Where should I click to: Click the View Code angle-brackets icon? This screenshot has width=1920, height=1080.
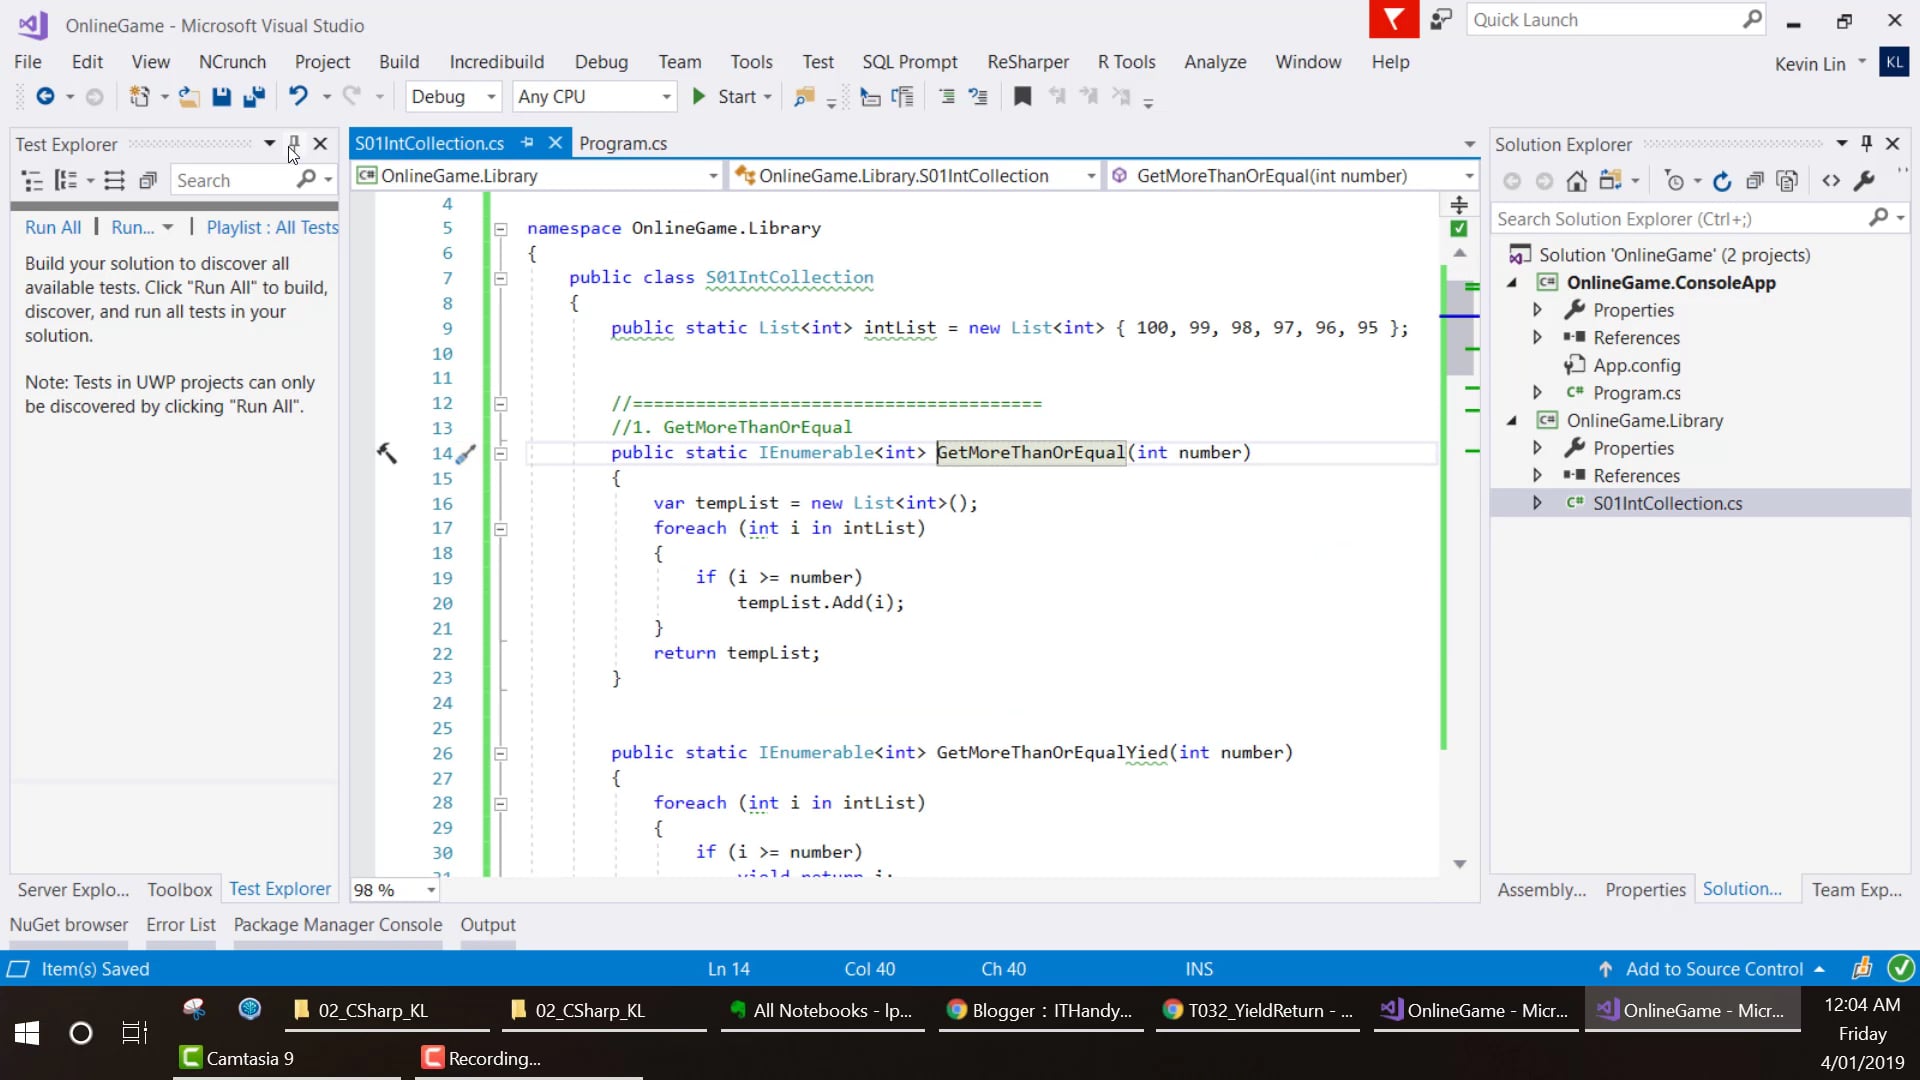coord(1830,181)
